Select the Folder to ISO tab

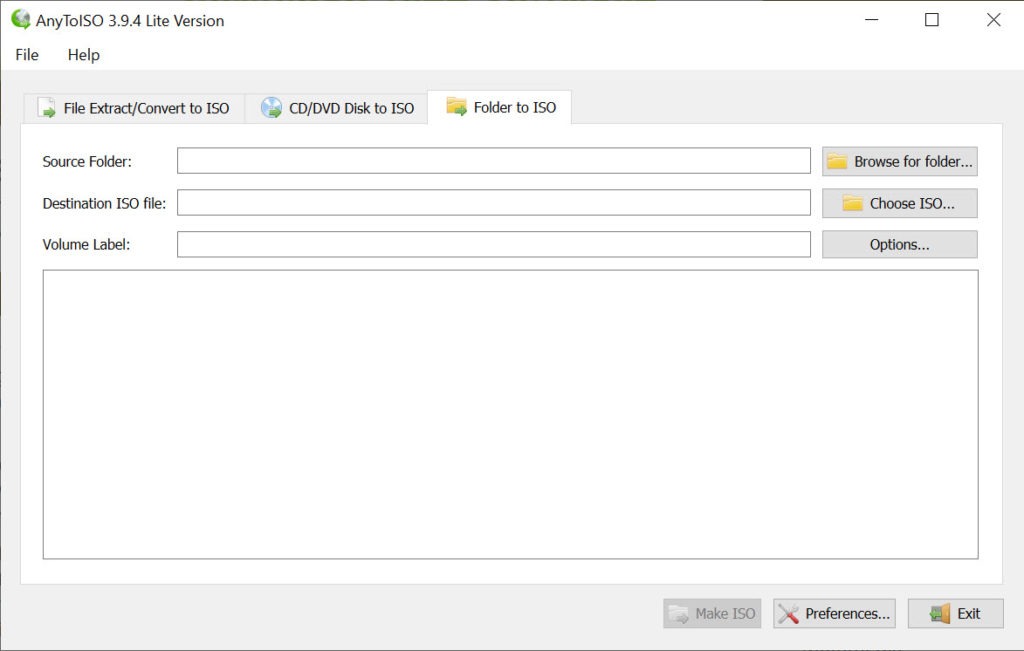pos(500,107)
